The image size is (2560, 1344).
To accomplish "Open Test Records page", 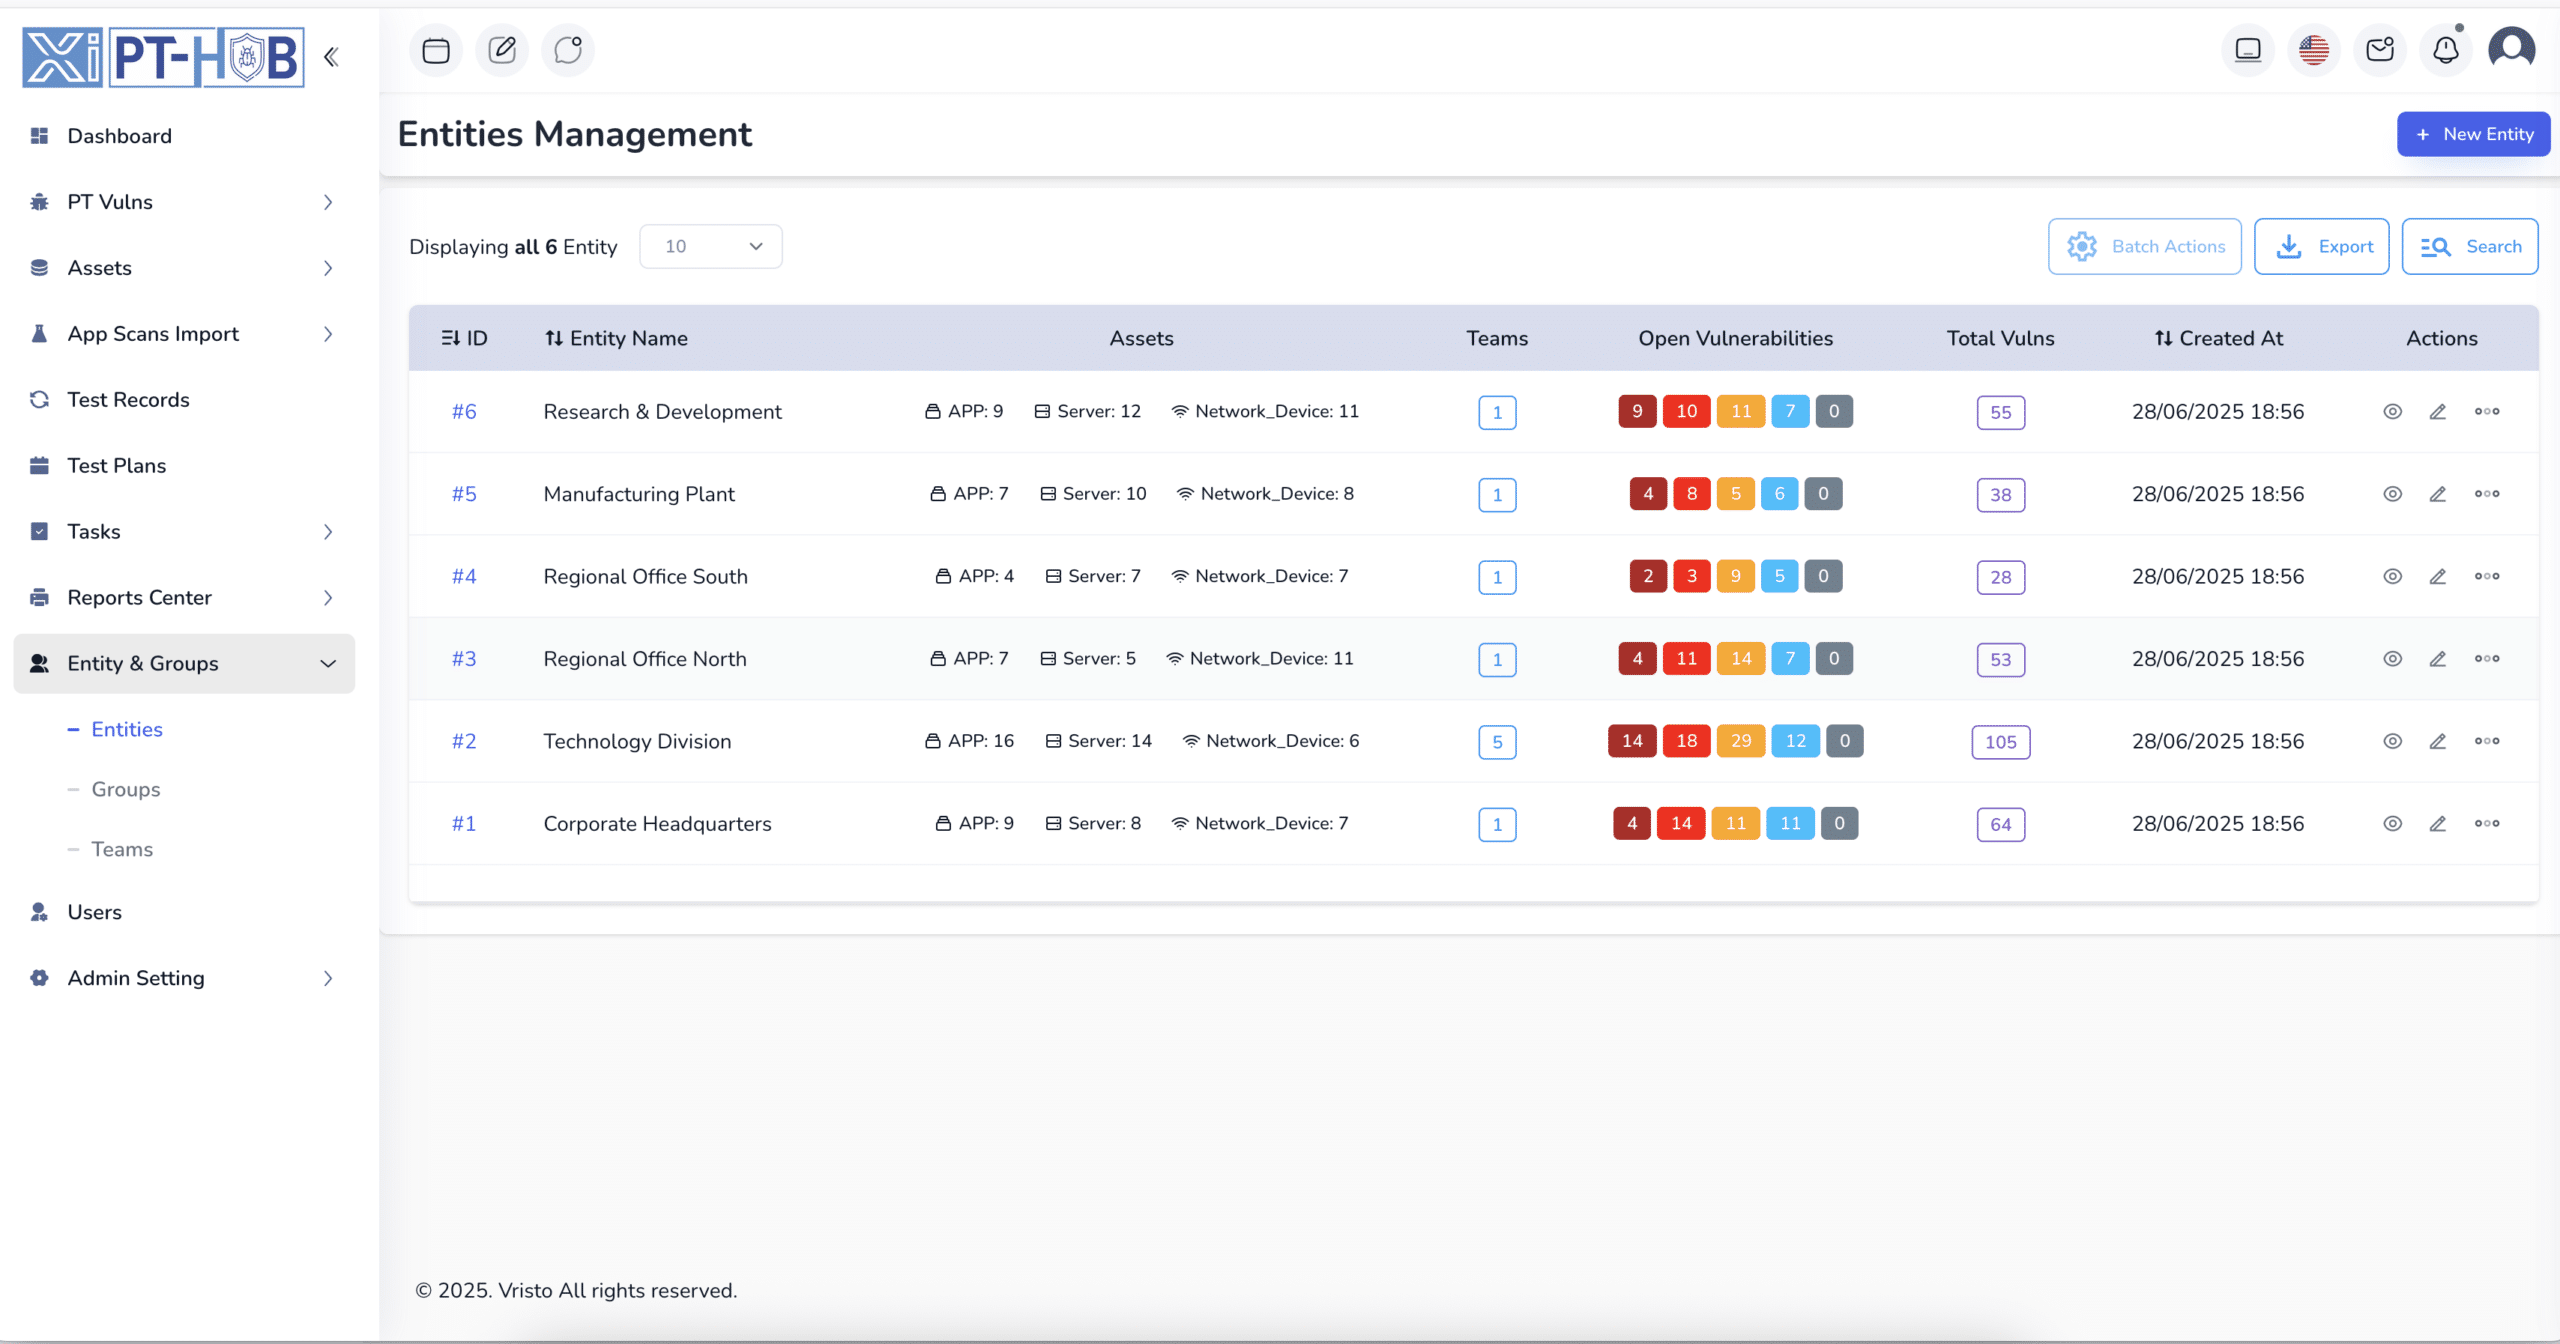I will (184, 400).
